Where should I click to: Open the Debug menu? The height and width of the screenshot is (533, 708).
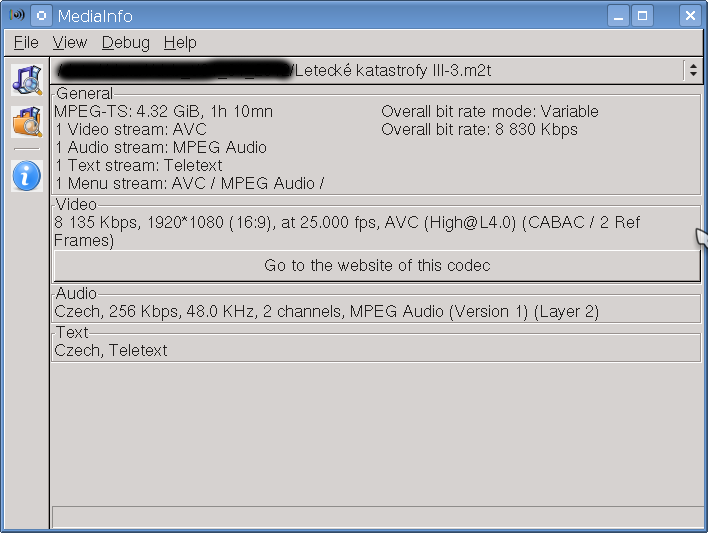pyautogui.click(x=126, y=42)
